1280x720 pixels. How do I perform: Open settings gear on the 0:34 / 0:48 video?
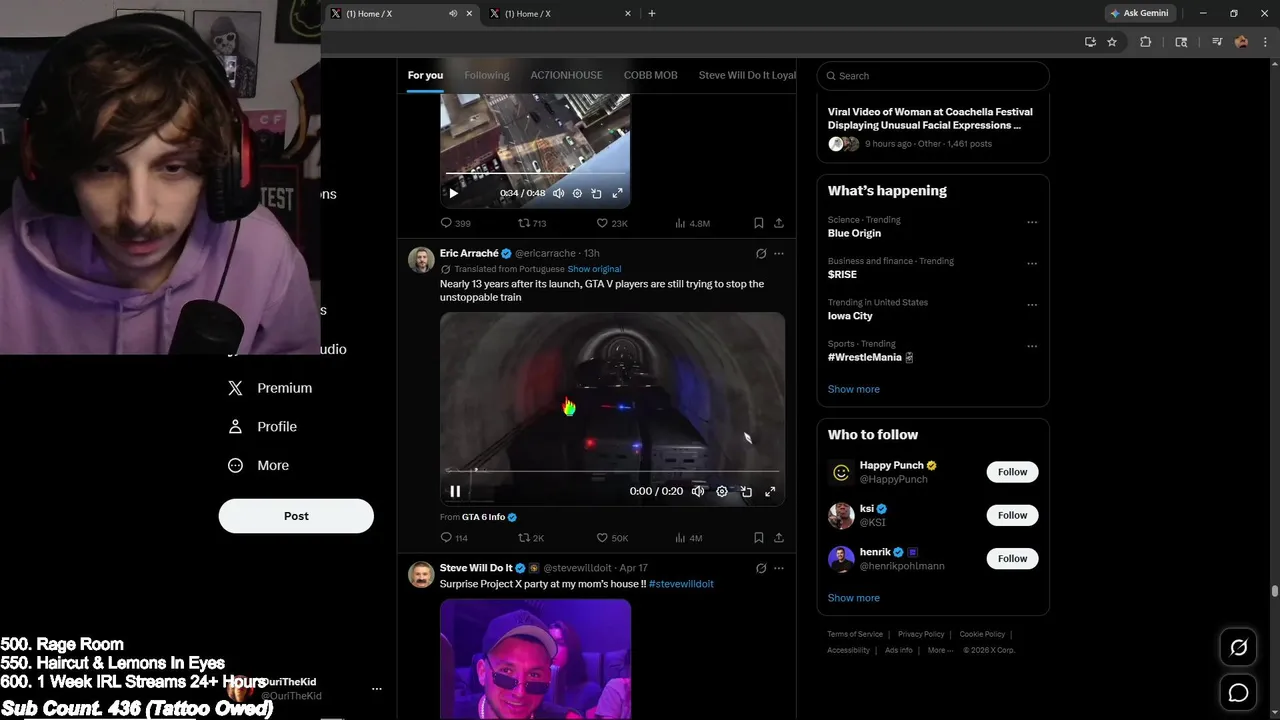[x=577, y=193]
